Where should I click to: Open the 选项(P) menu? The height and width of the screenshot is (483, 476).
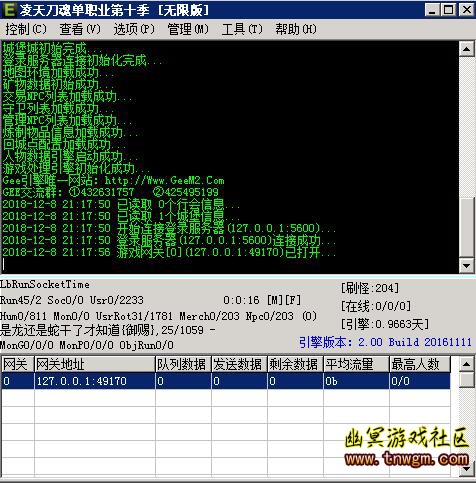pos(134,29)
